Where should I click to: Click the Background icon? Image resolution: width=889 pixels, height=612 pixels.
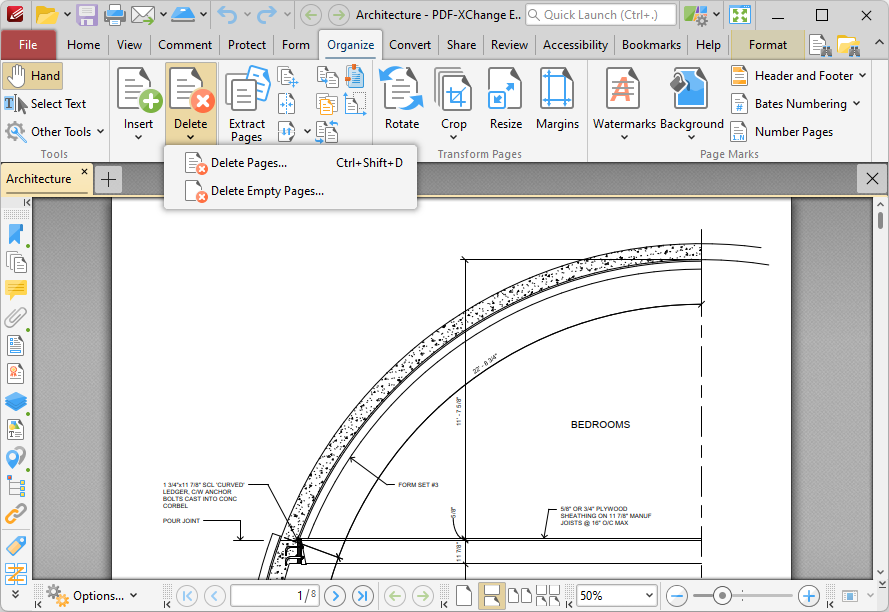click(x=690, y=88)
